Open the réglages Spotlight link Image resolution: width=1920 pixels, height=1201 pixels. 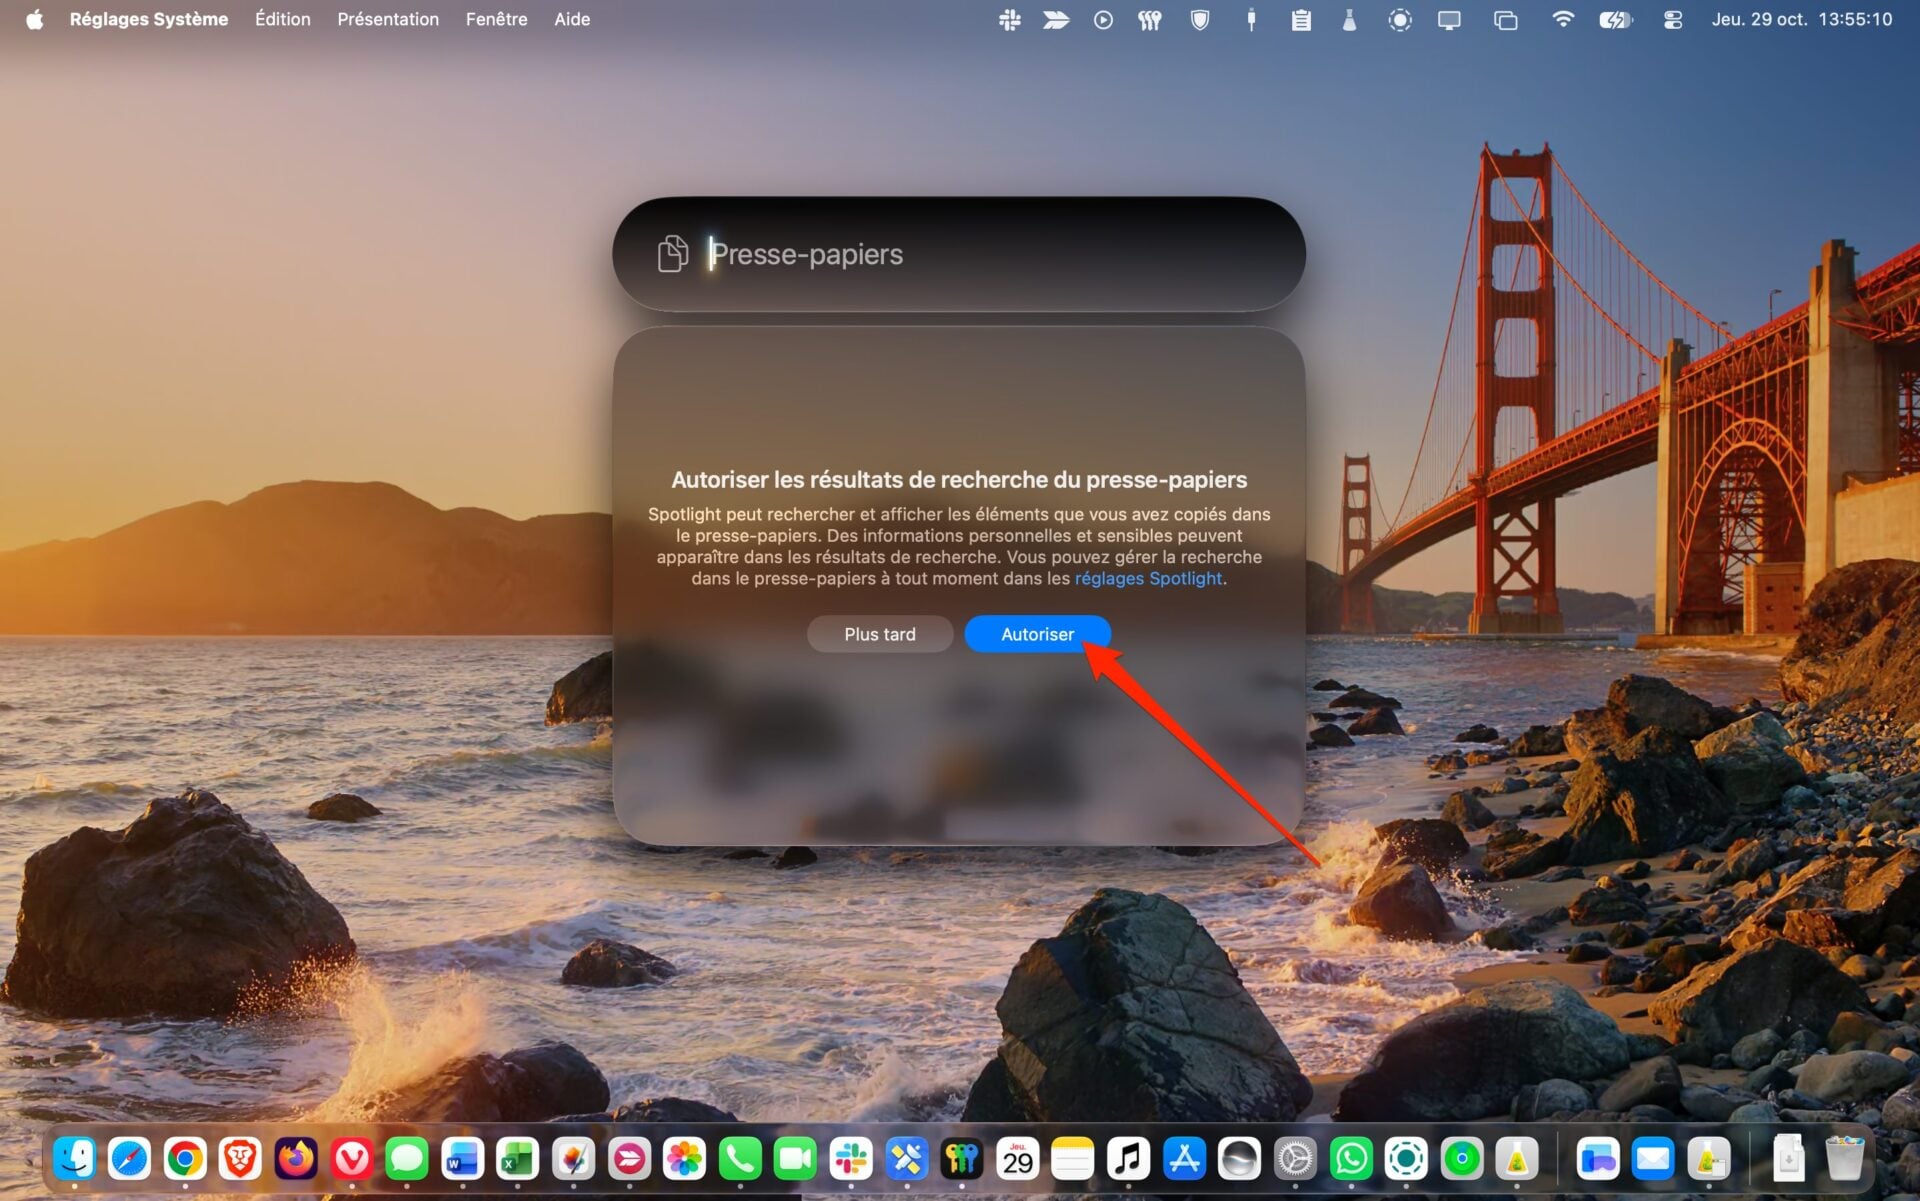click(1148, 578)
